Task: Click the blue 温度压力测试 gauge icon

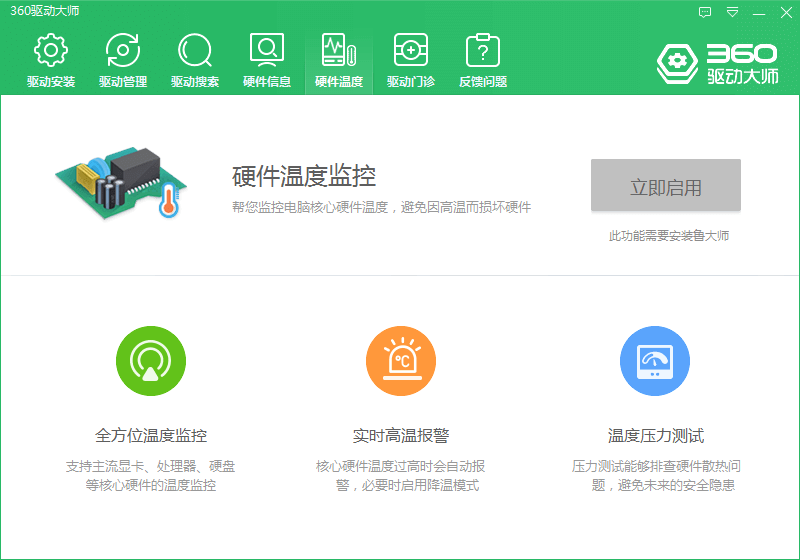Action: [655, 361]
